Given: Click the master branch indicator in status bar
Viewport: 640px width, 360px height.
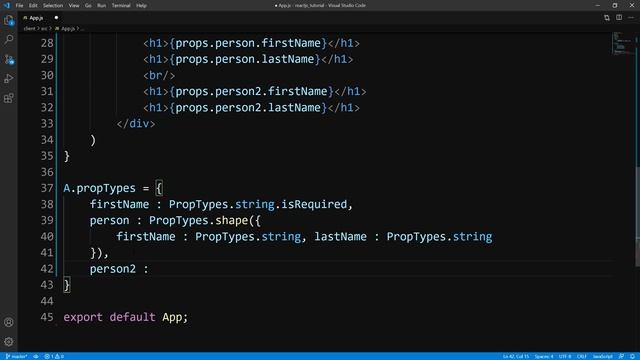Looking at the screenshot, I should point(16,356).
